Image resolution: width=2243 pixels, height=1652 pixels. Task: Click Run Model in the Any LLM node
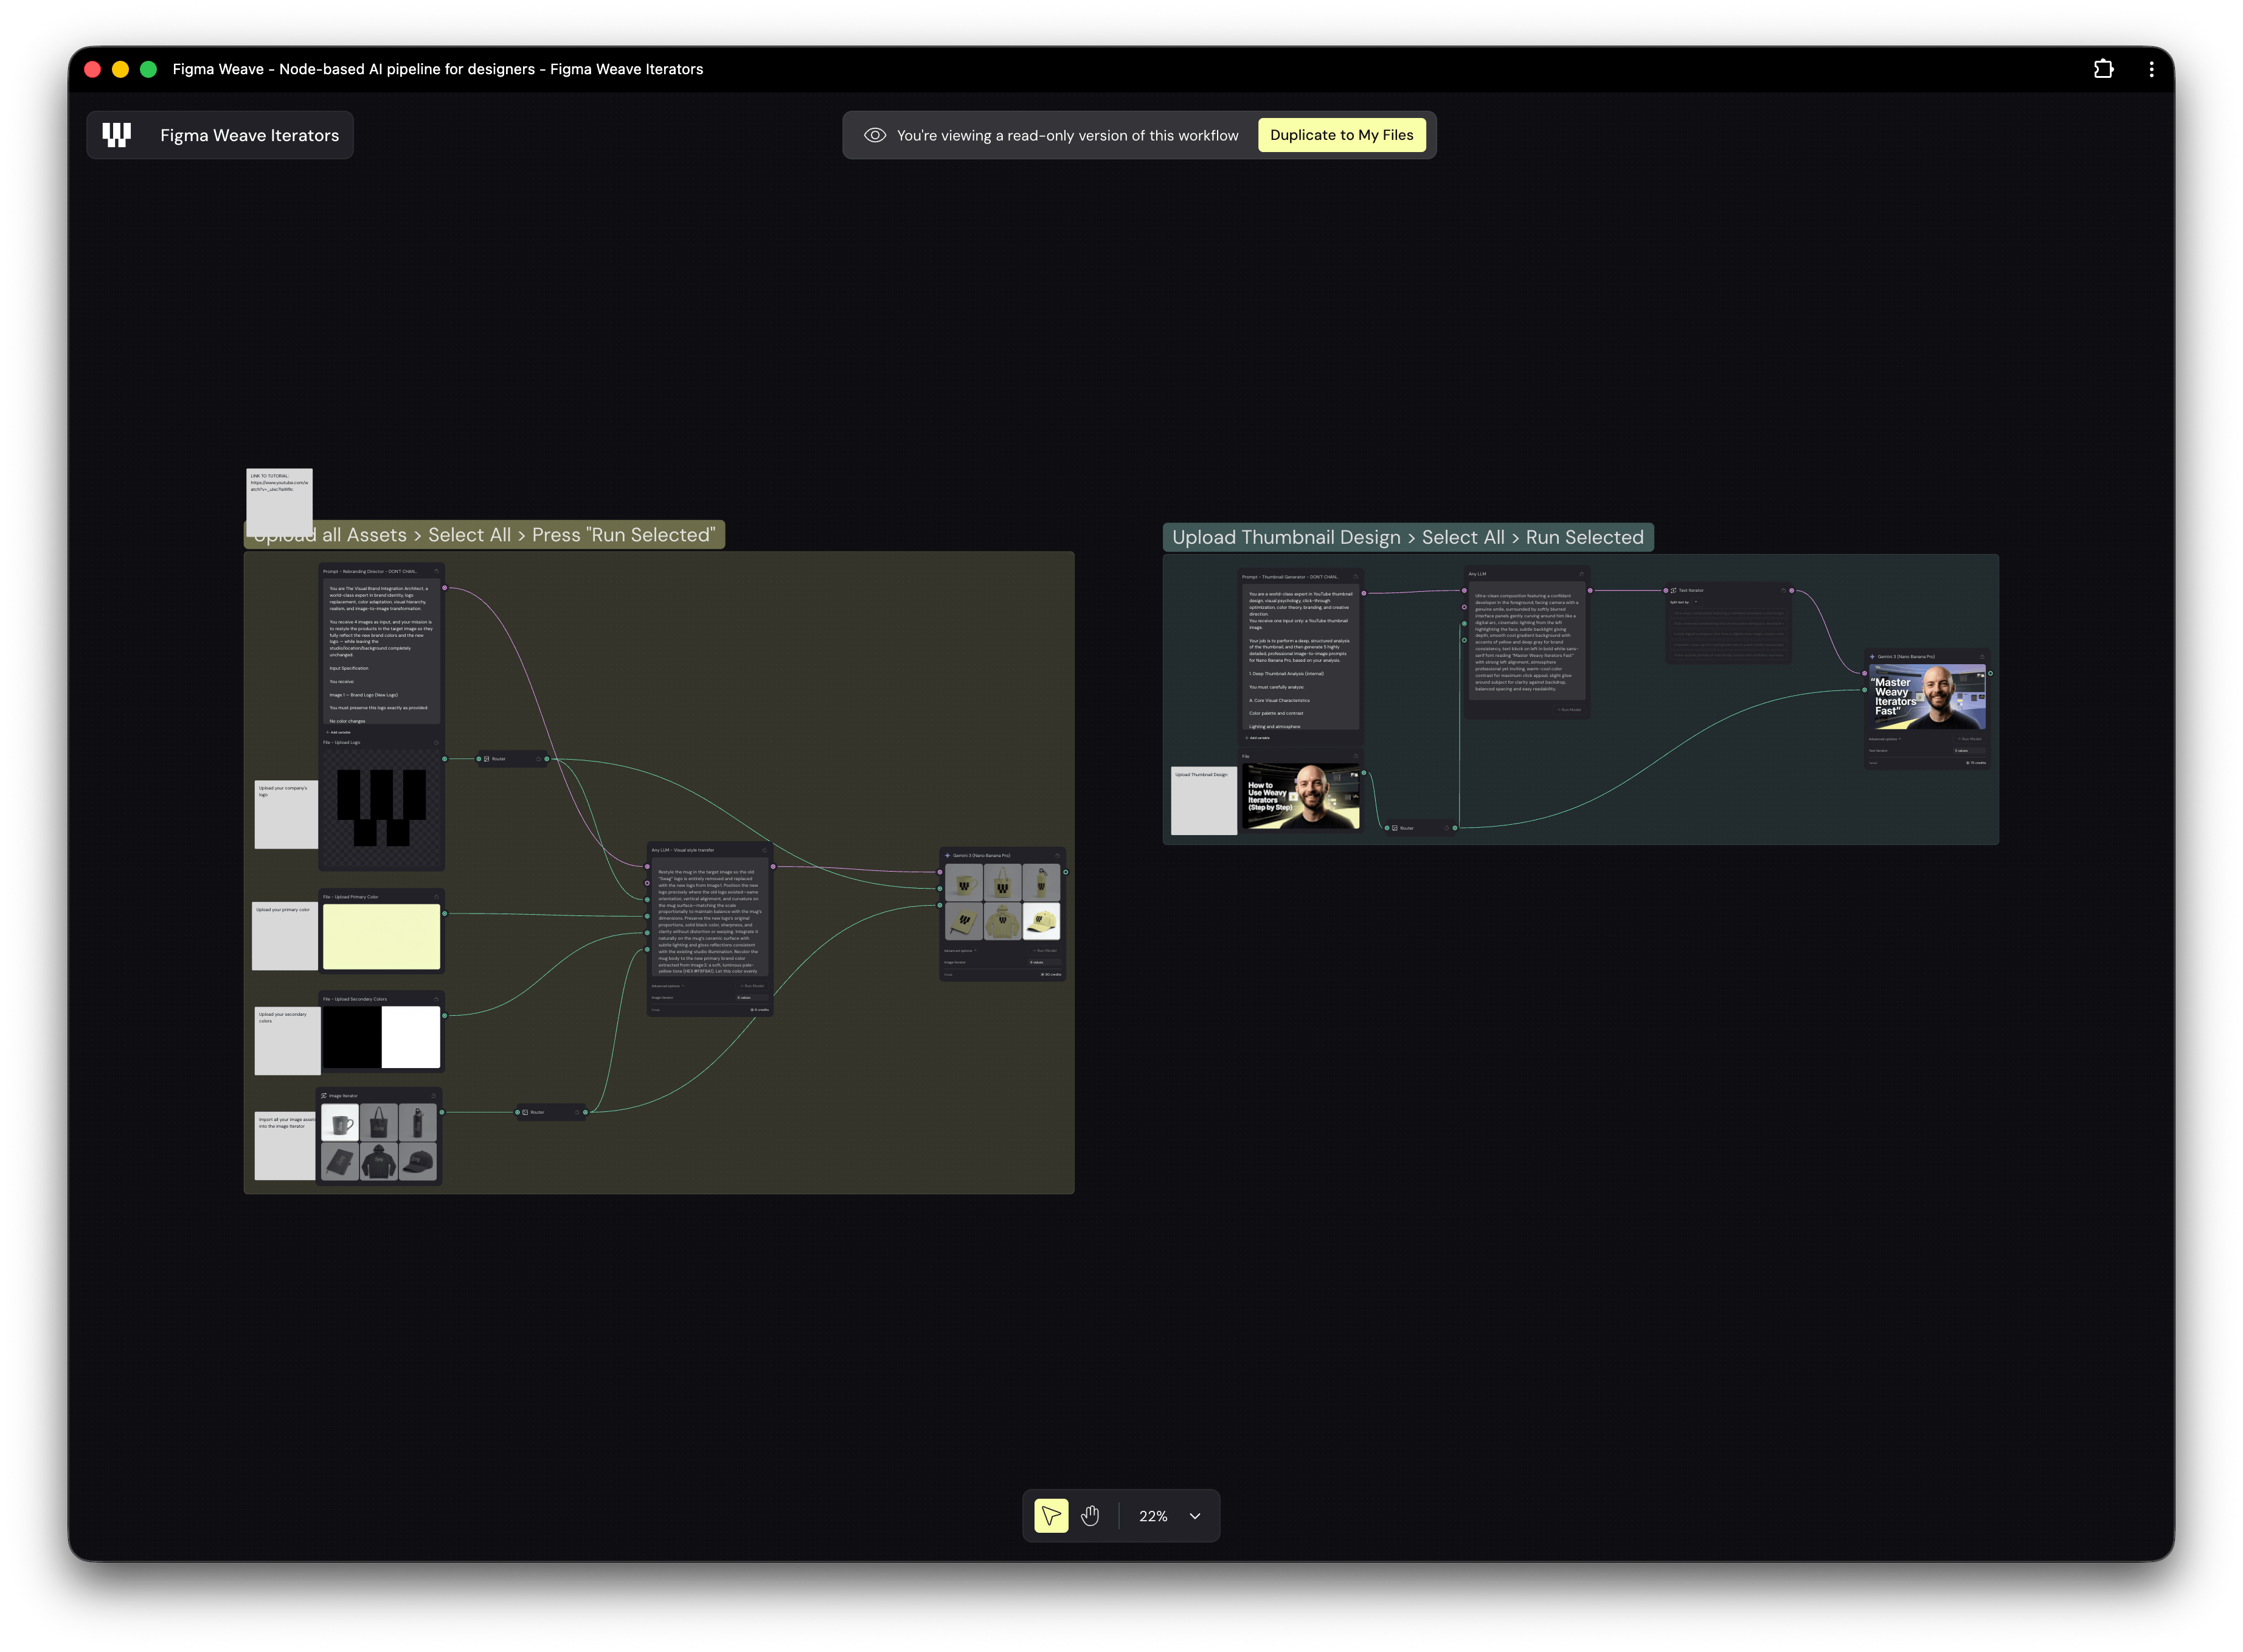[1569, 710]
